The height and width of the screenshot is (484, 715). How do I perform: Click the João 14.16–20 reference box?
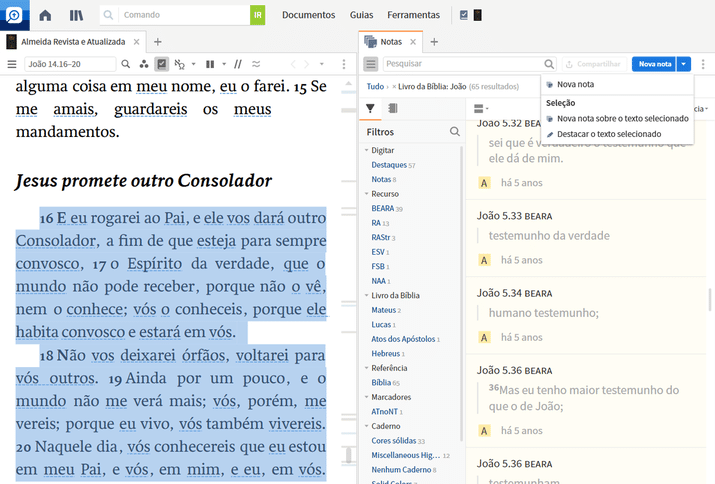click(70, 64)
